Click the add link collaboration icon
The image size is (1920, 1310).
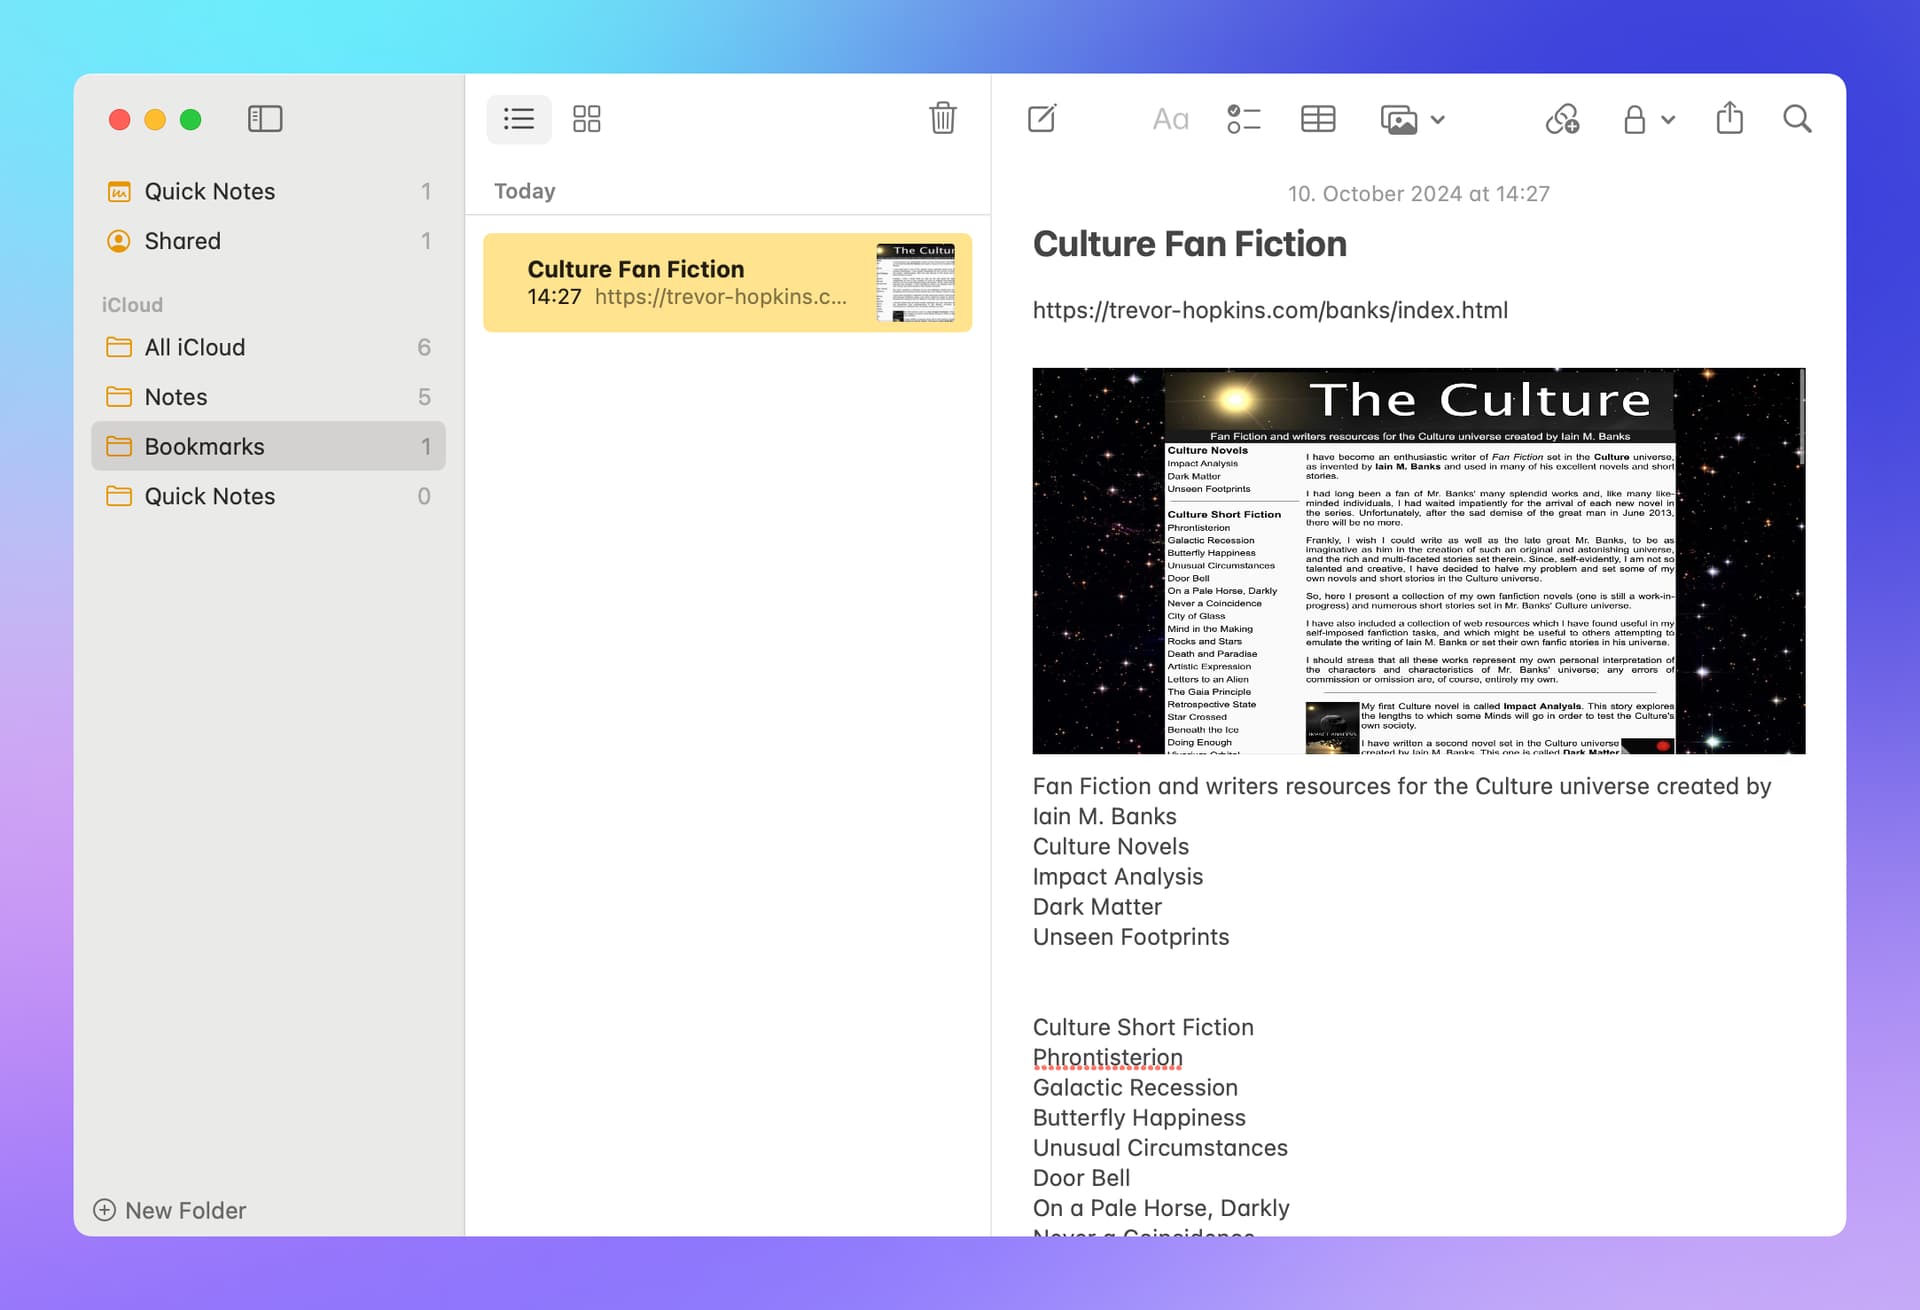[x=1562, y=119]
